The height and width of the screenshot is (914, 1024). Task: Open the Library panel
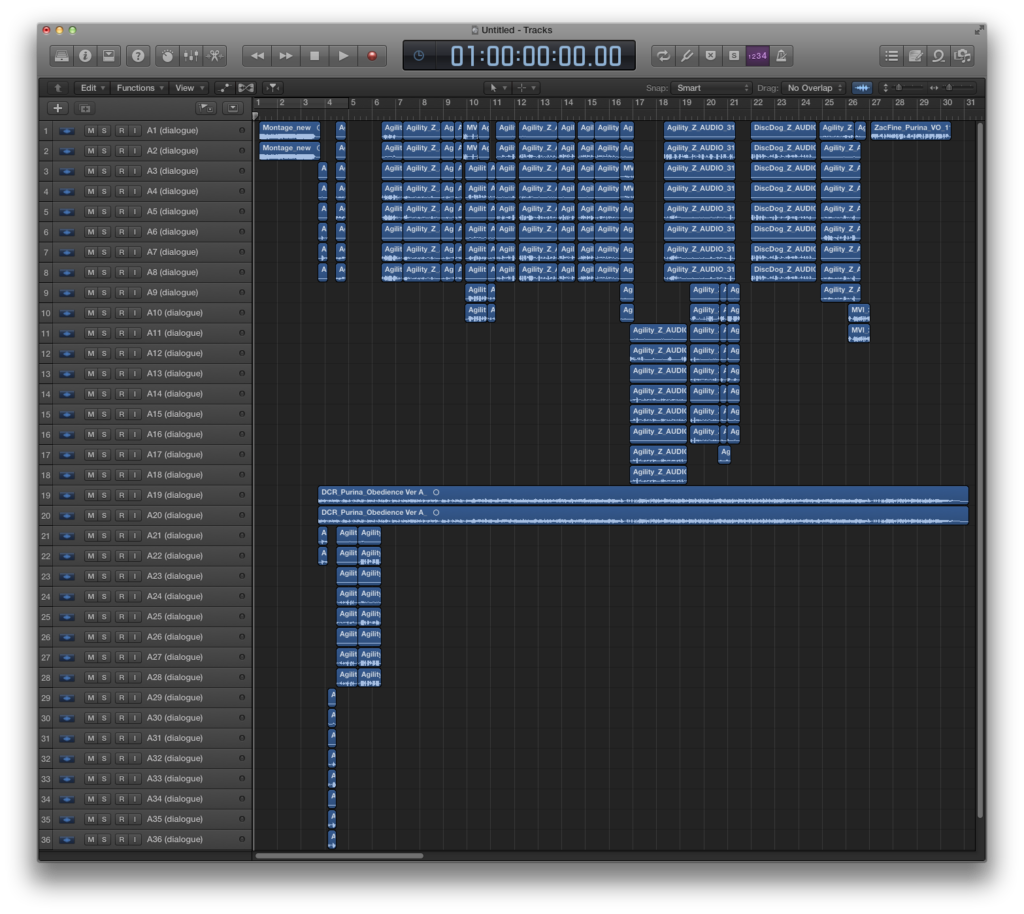pos(61,56)
